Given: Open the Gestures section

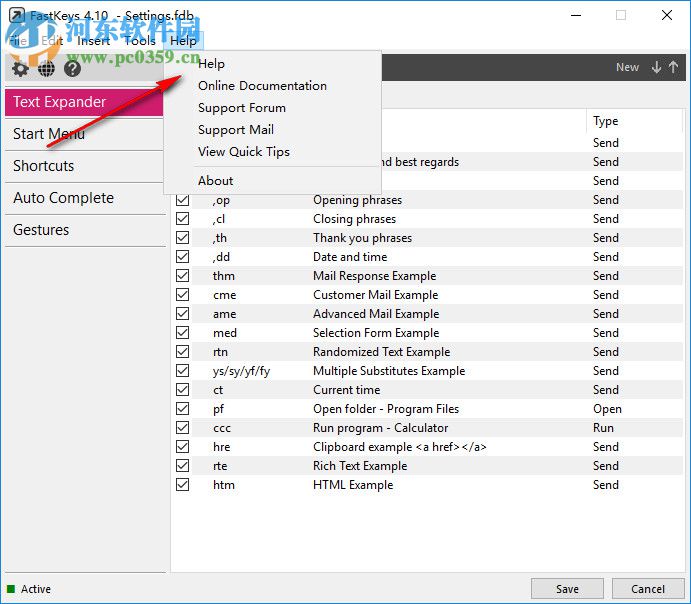Looking at the screenshot, I should [84, 230].
